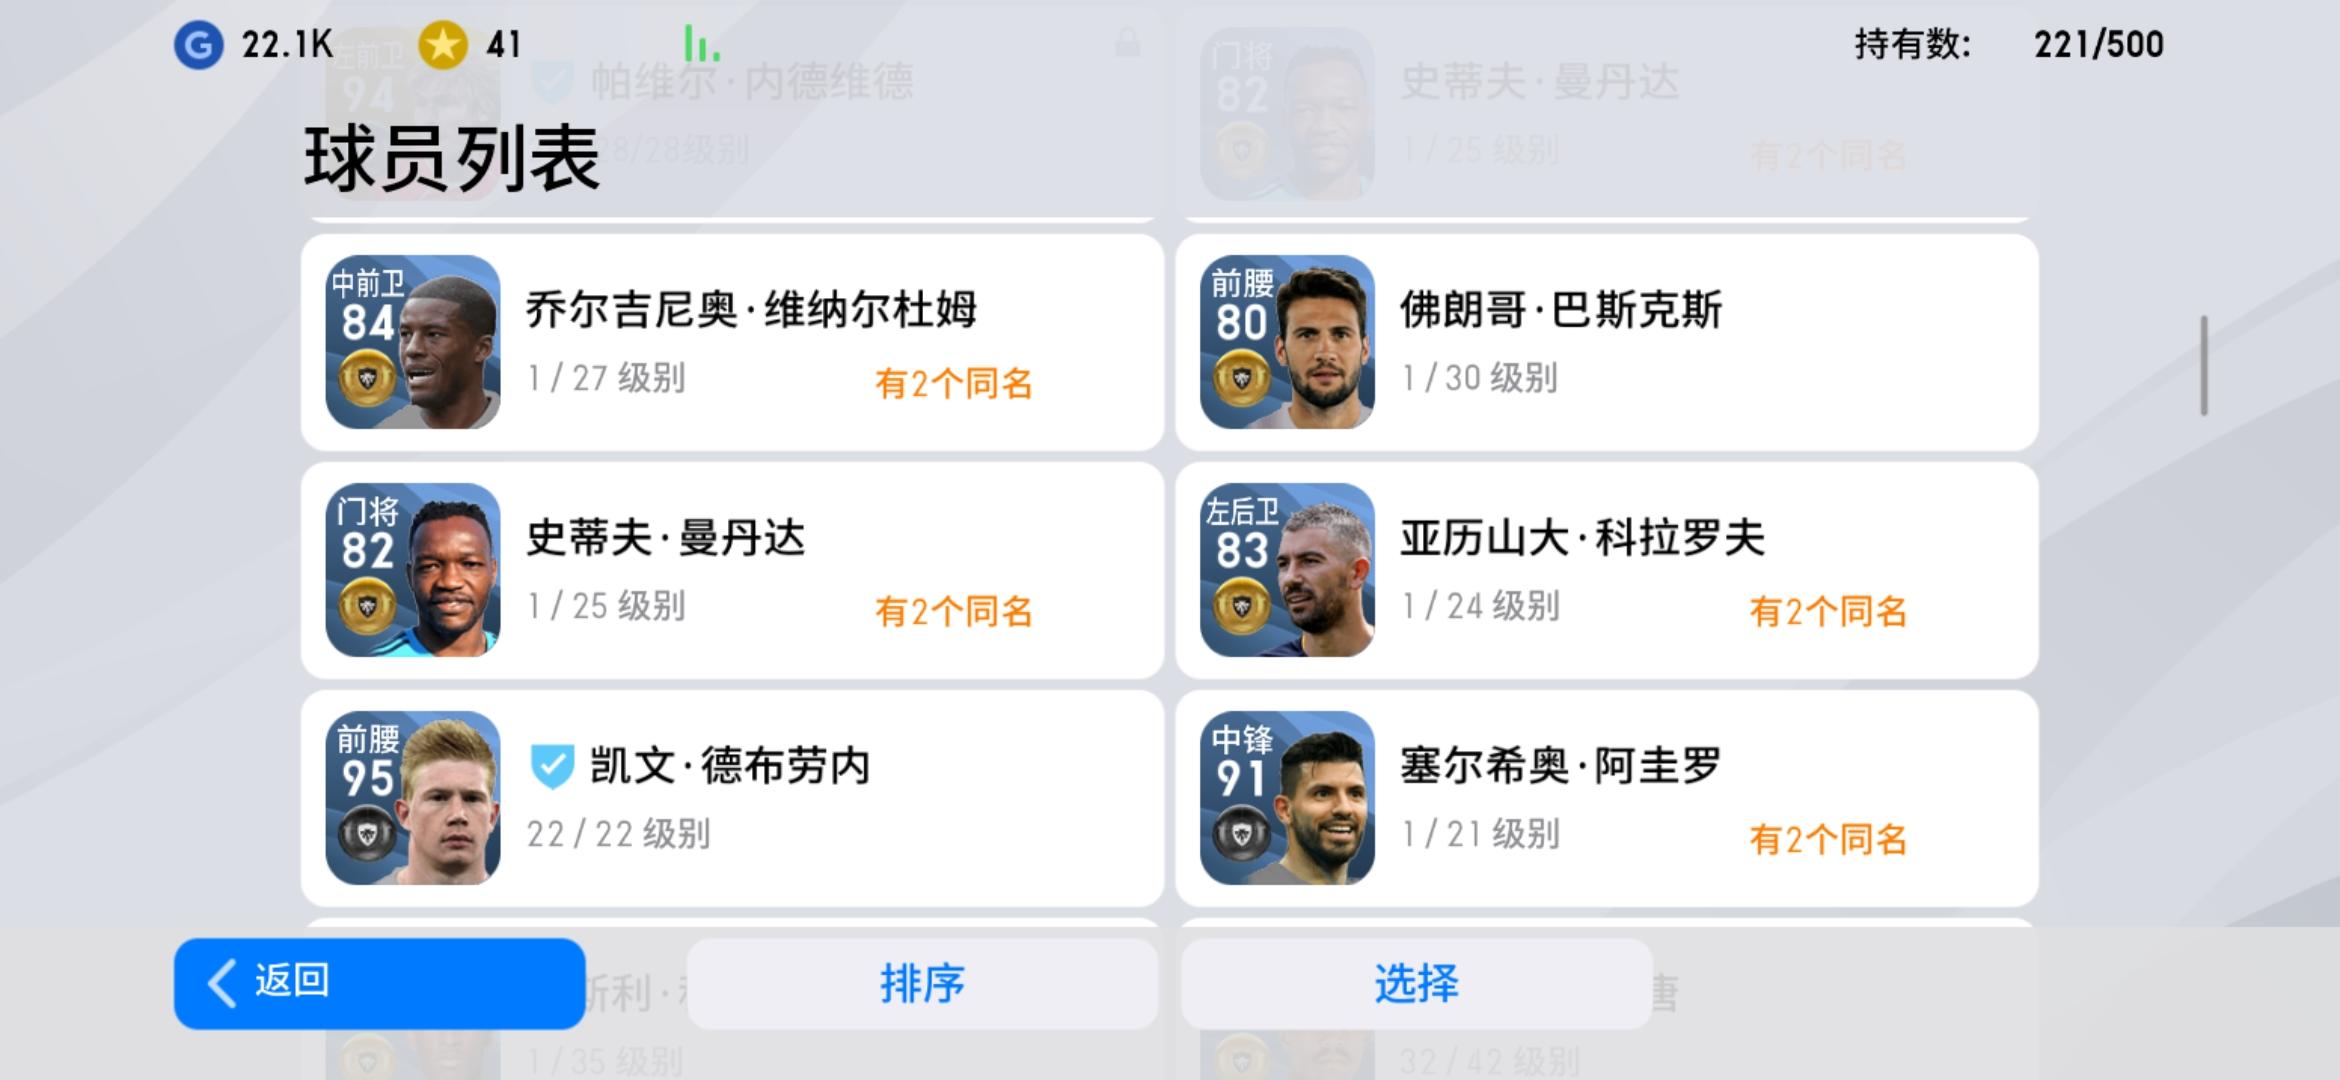Open 亚历山大·科拉罗夫 left-back portrait thumbnail
This screenshot has height=1080, width=2340.
1287,570
